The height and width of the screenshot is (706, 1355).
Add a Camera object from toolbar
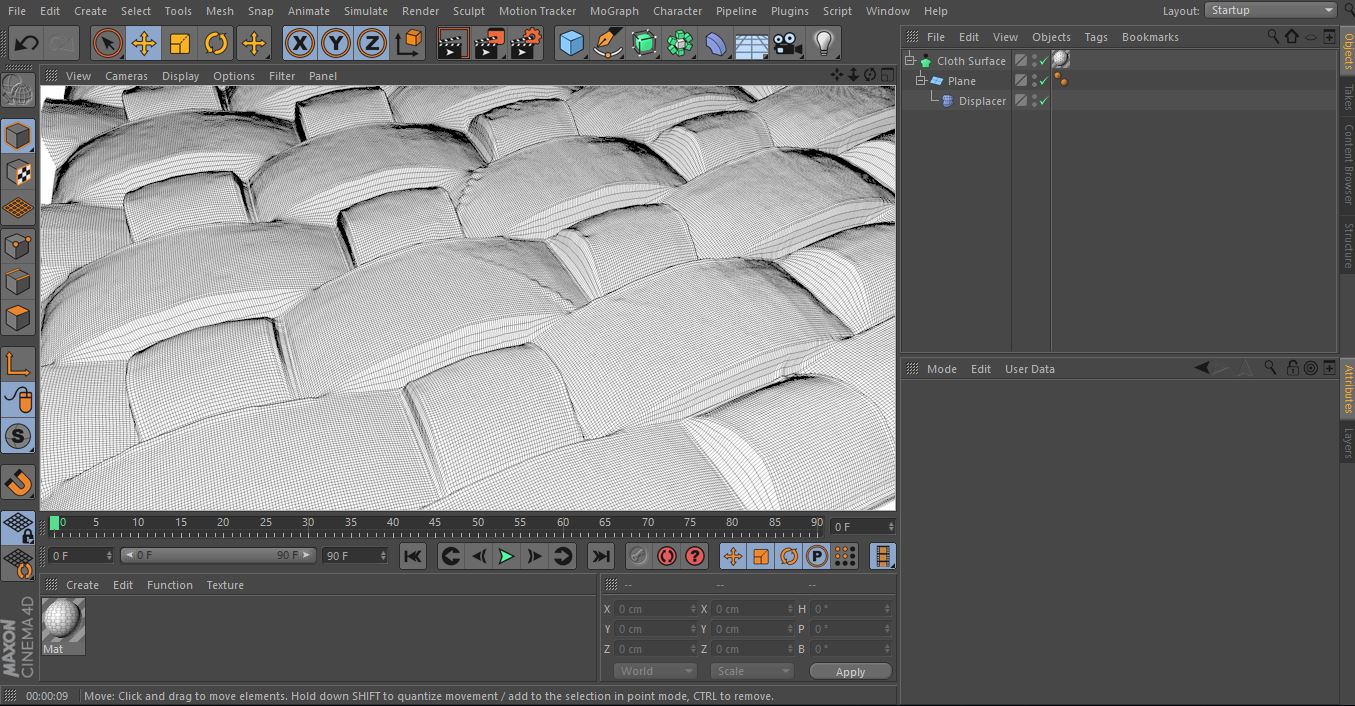point(788,44)
